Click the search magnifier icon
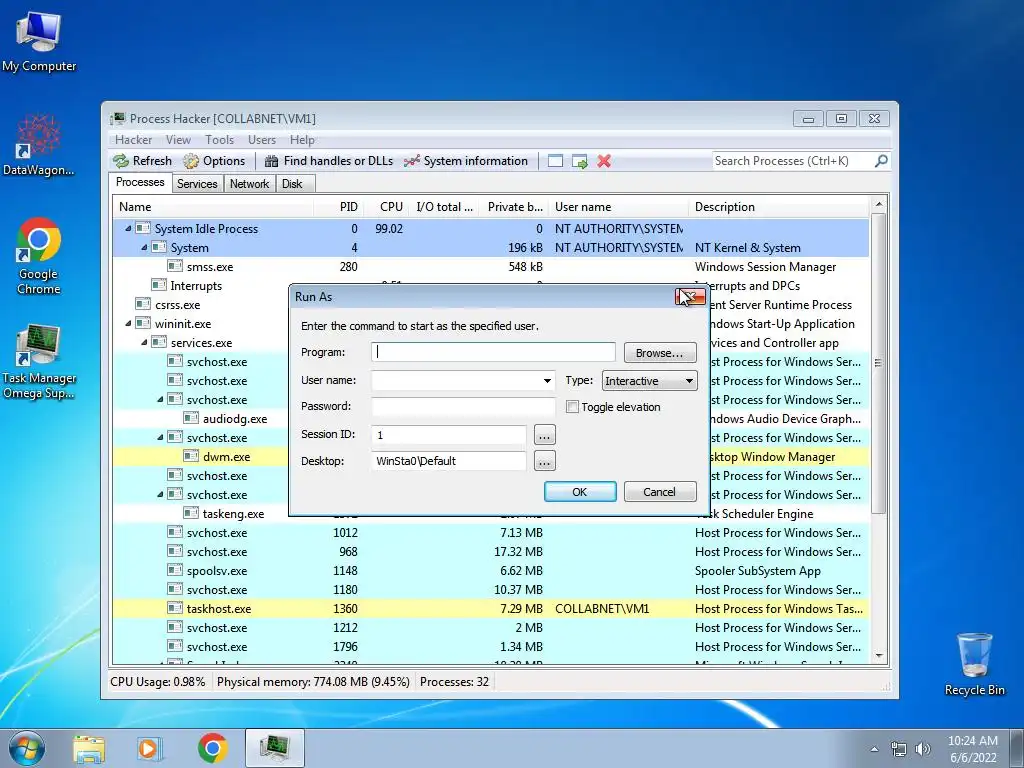The height and width of the screenshot is (768, 1024). coord(881,161)
